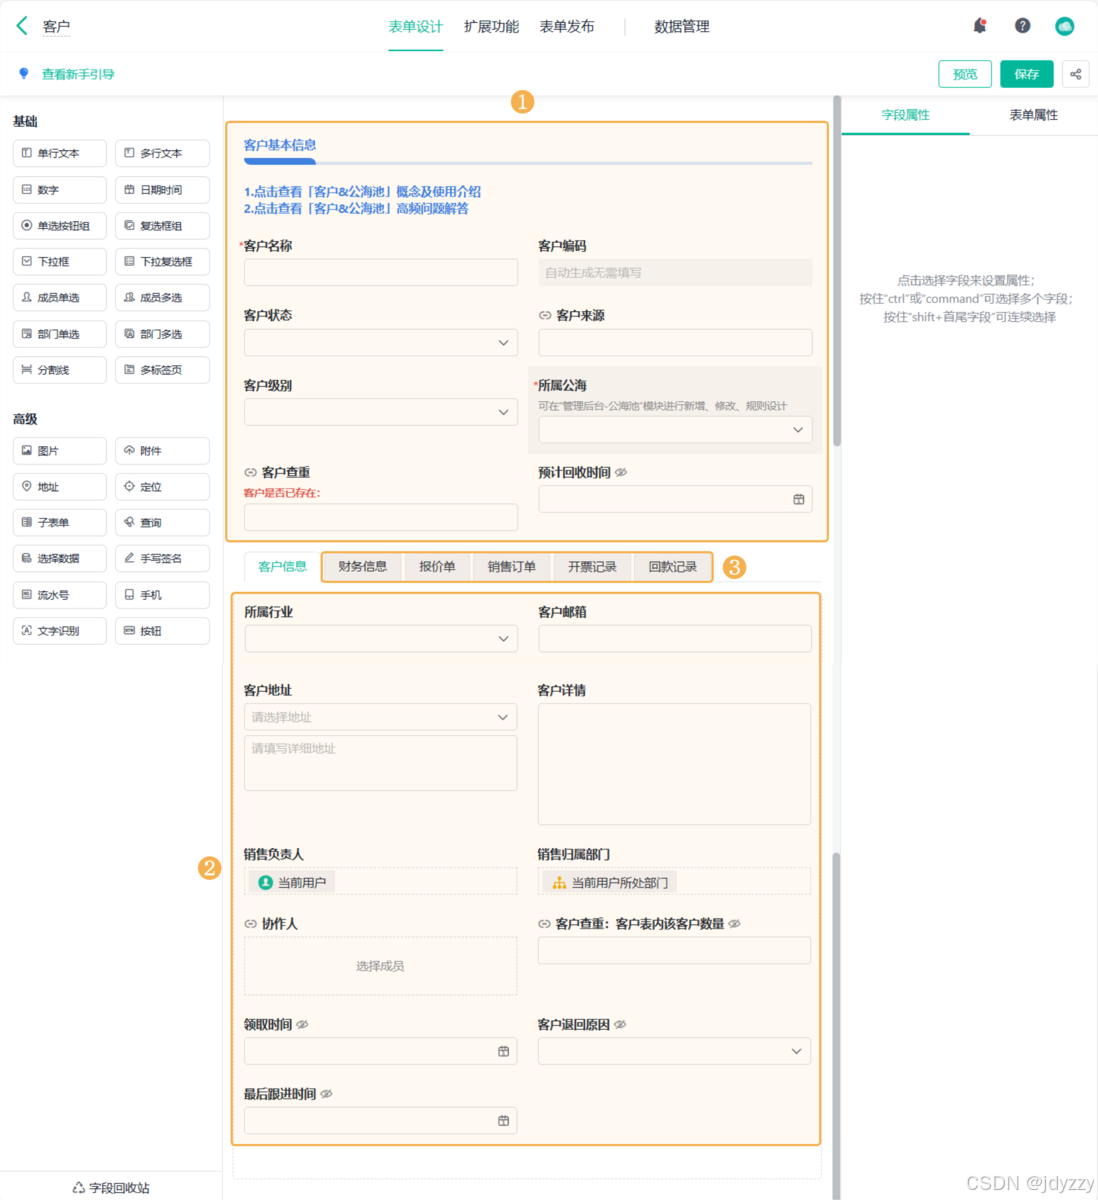1098x1200 pixels.
Task: Click the share icon beside 保存
Action: 1076,74
